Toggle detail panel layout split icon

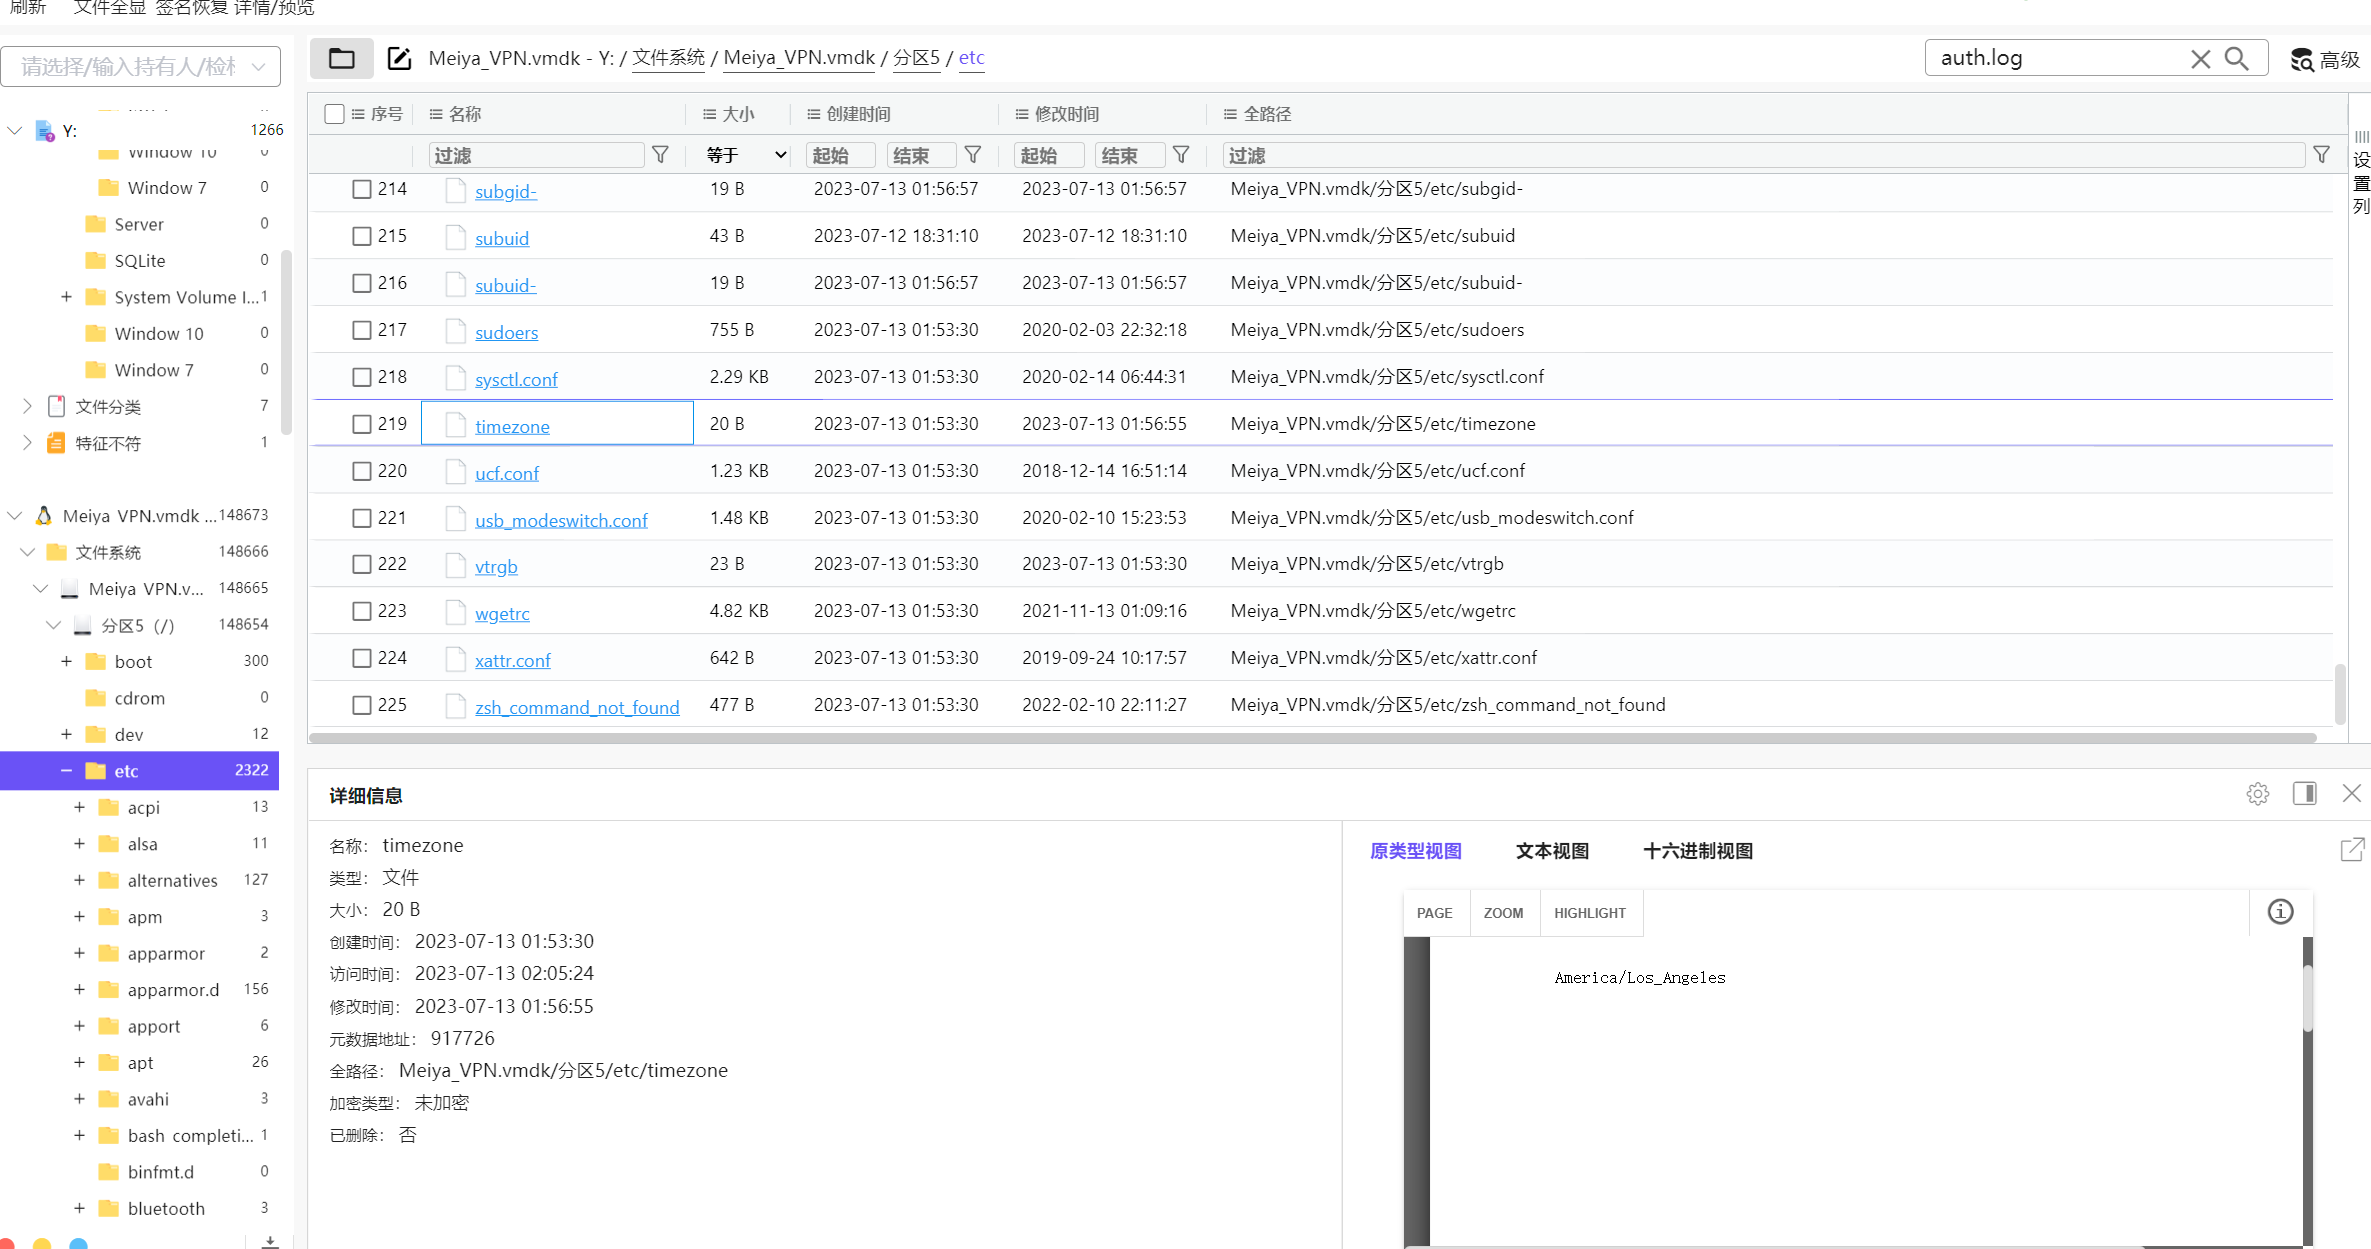point(2304,794)
